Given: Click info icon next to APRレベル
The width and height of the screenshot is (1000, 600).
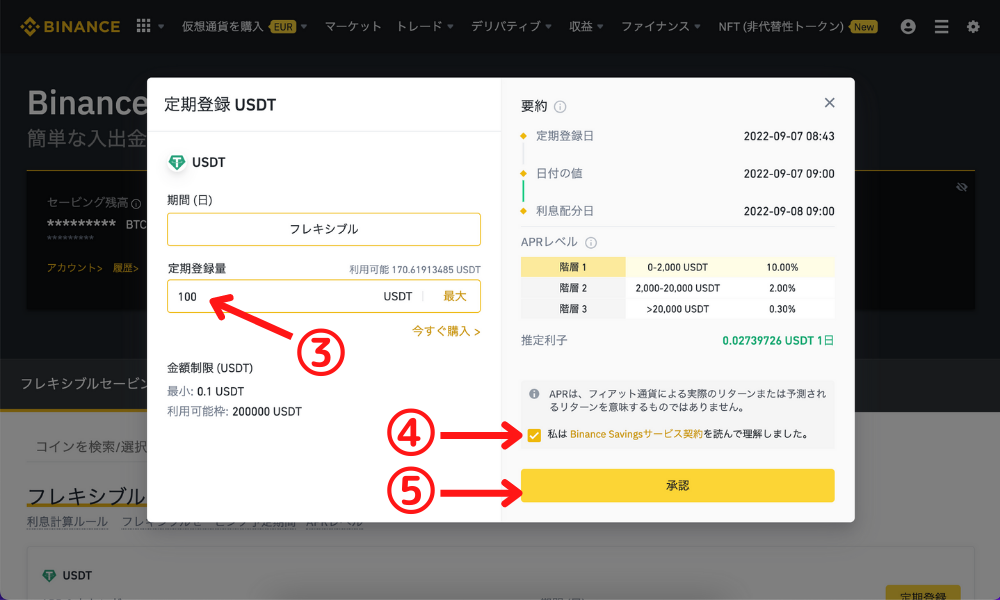Looking at the screenshot, I should pyautogui.click(x=591, y=242).
